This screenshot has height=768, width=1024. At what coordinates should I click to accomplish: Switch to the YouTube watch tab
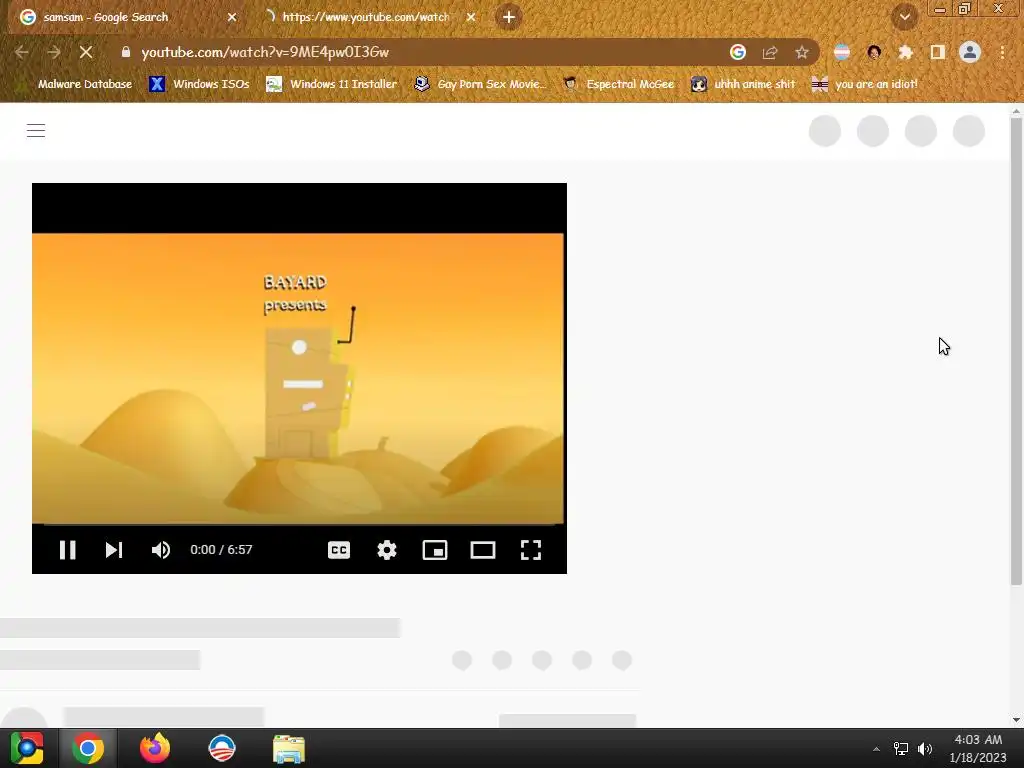366,17
